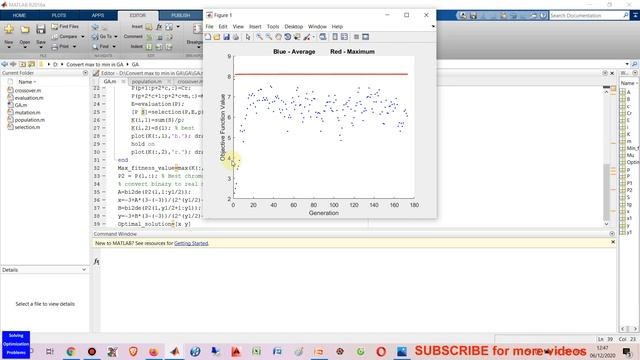Select the Edit Plot arrow tool
This screenshot has height=360, width=640.
(248, 37)
